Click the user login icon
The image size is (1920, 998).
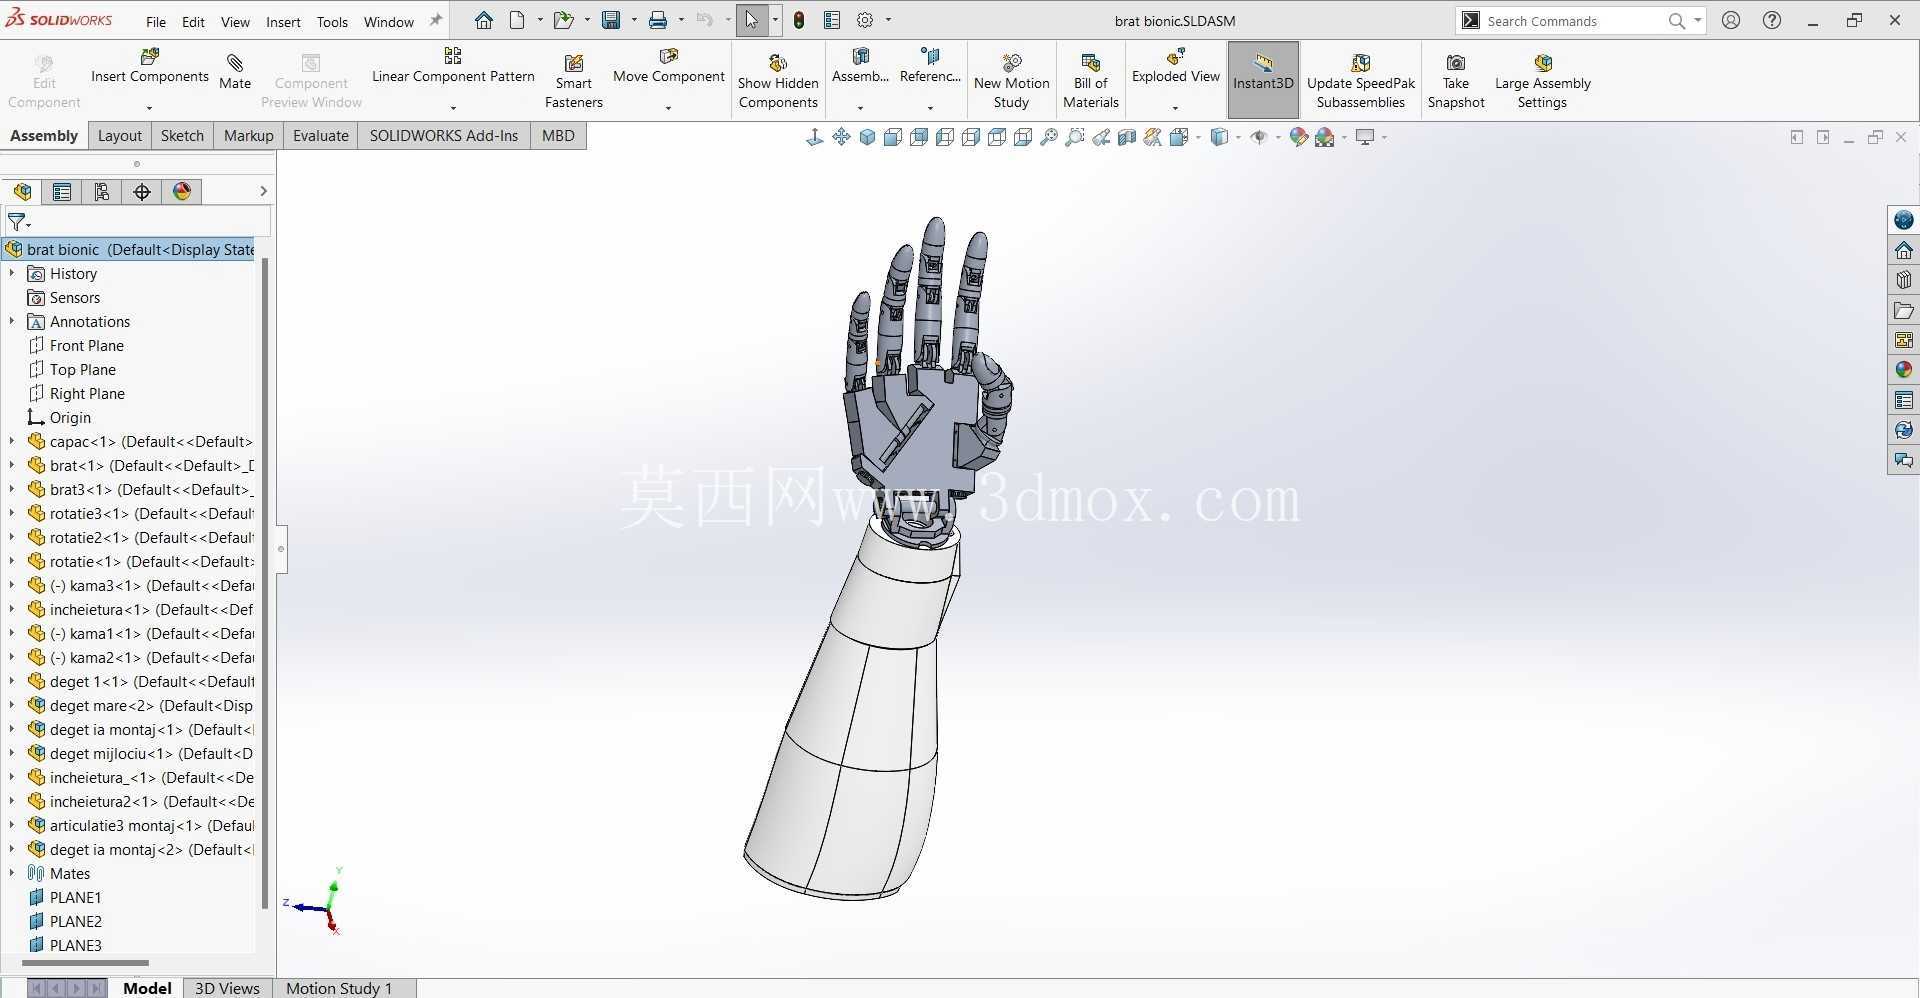(1731, 20)
